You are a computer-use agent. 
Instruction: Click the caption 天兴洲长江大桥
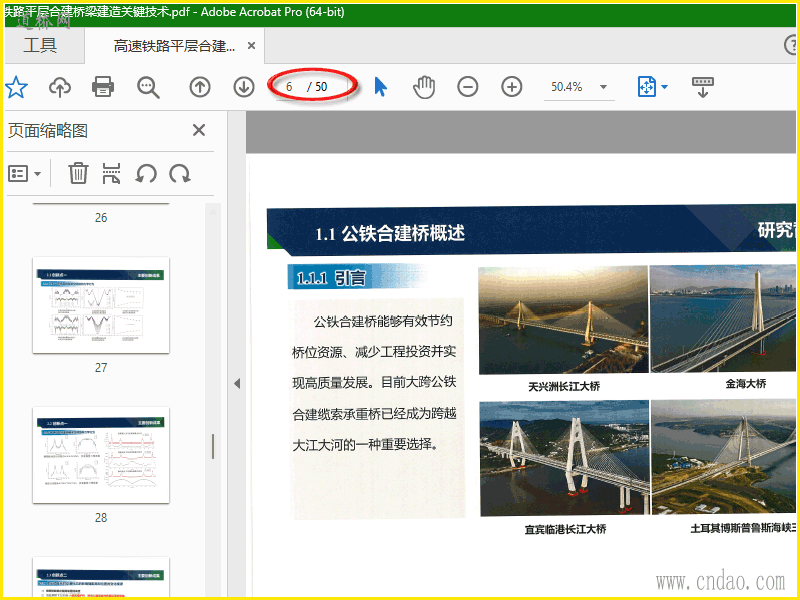564,386
